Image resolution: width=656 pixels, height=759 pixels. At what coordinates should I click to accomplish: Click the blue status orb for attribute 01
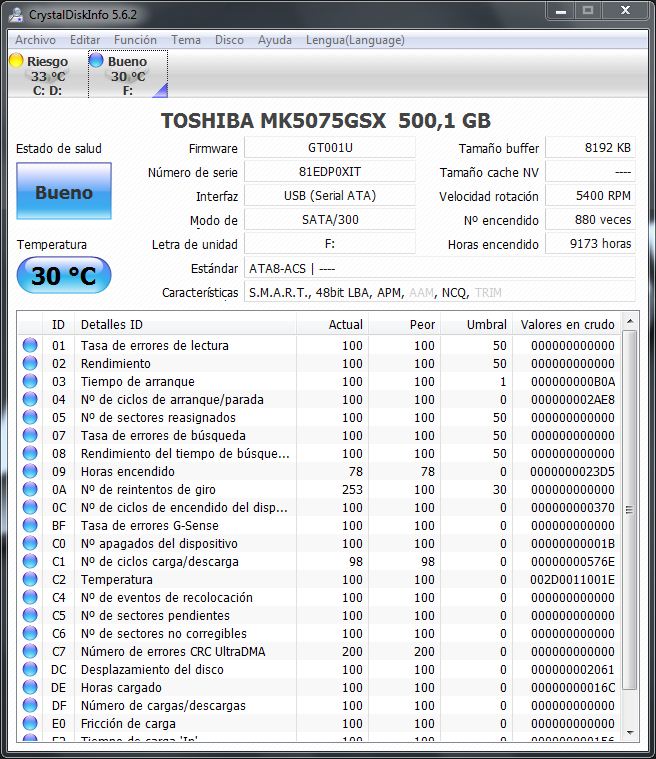30,345
